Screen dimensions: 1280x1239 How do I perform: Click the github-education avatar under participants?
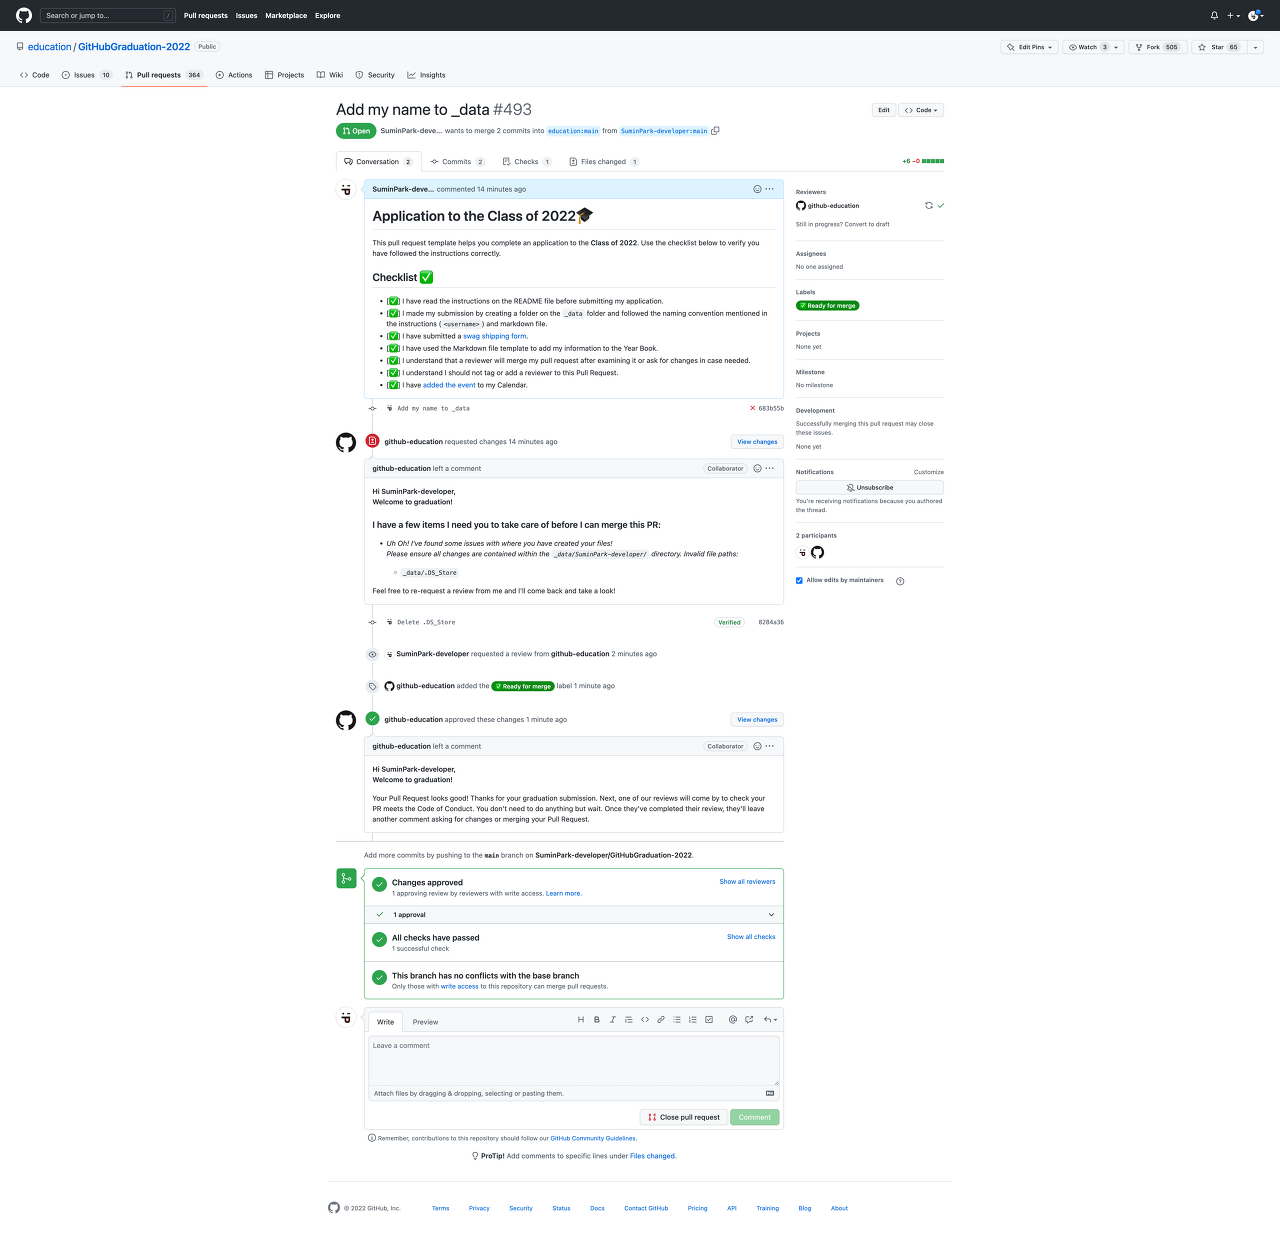818,552
